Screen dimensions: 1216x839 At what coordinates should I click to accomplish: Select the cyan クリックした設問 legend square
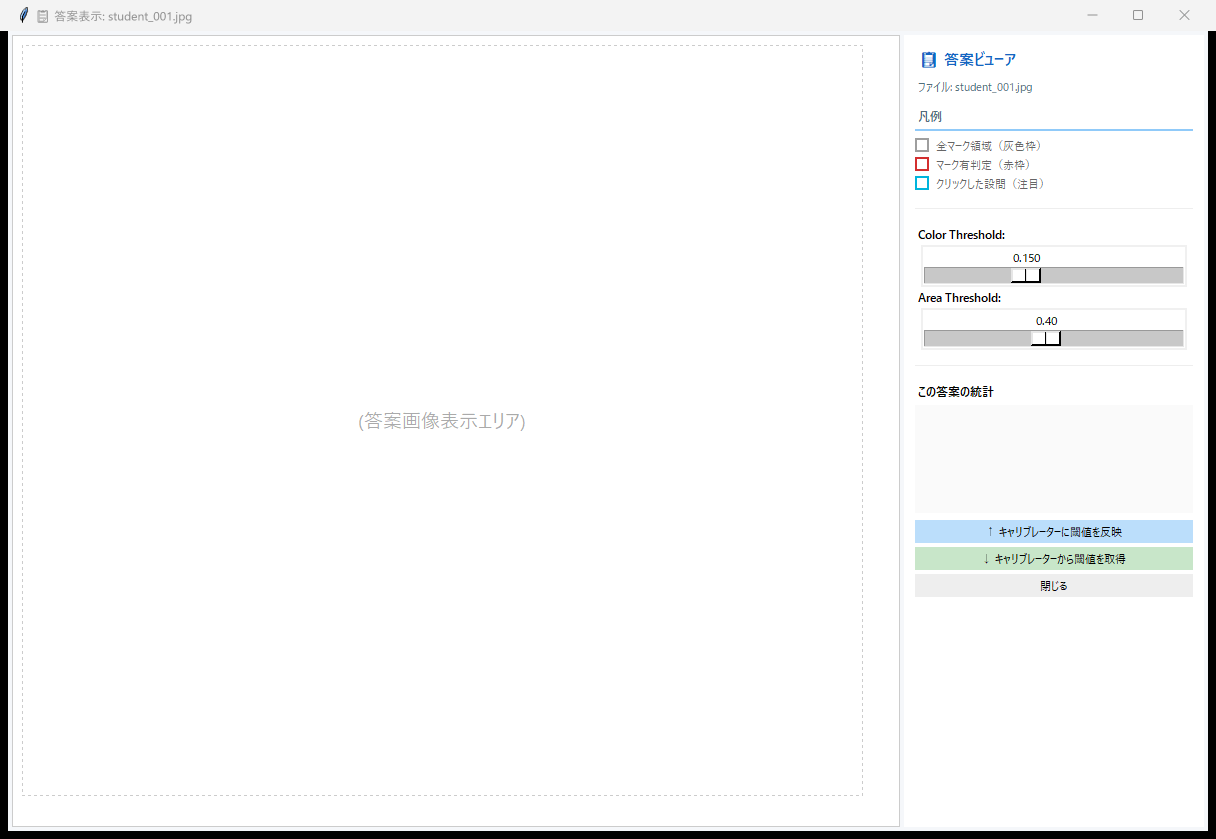(921, 183)
